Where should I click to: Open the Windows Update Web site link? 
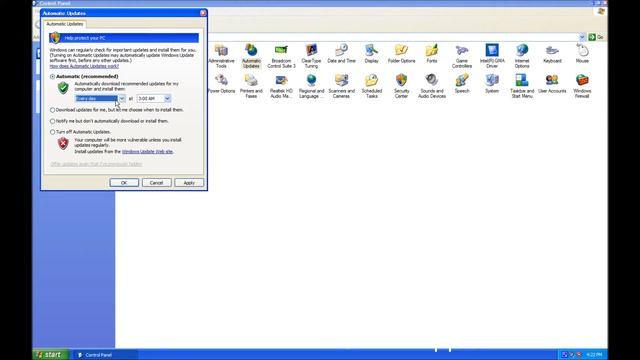(147, 151)
